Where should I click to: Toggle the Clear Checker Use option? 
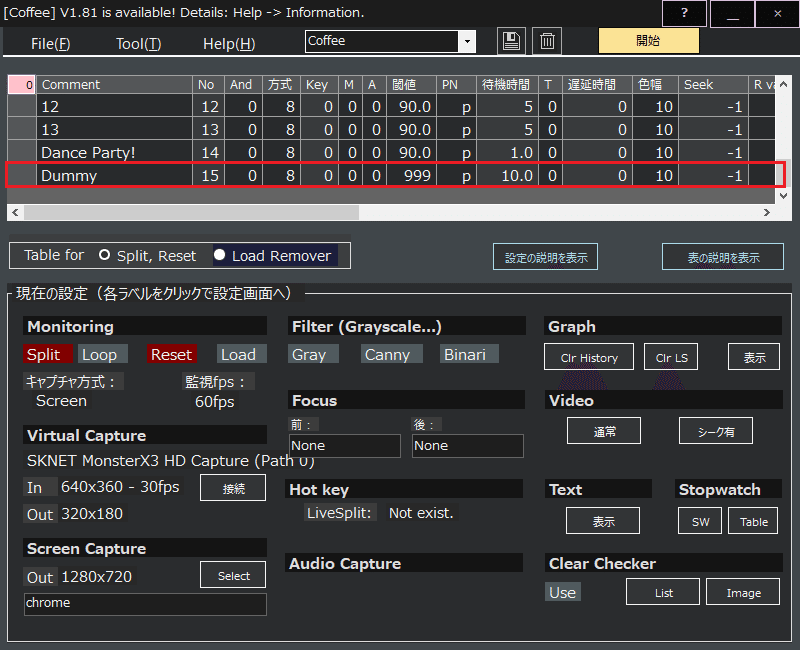[563, 592]
